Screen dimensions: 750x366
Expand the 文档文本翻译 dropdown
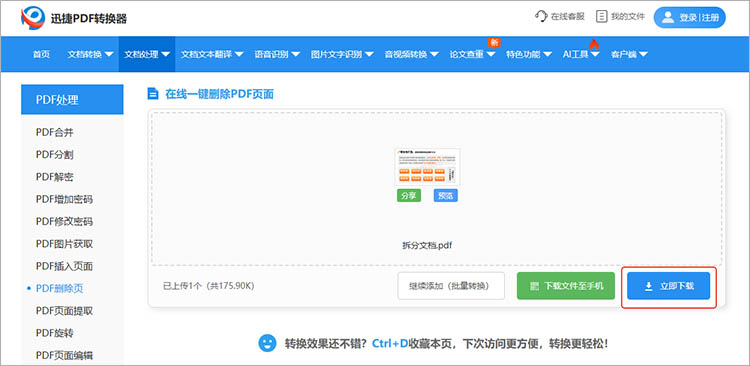[x=212, y=55]
